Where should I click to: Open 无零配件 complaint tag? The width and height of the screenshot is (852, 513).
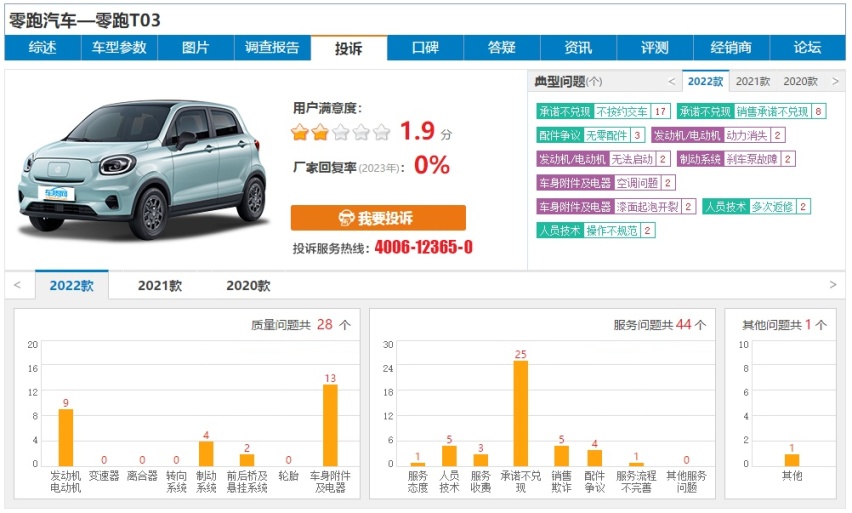(x=591, y=135)
